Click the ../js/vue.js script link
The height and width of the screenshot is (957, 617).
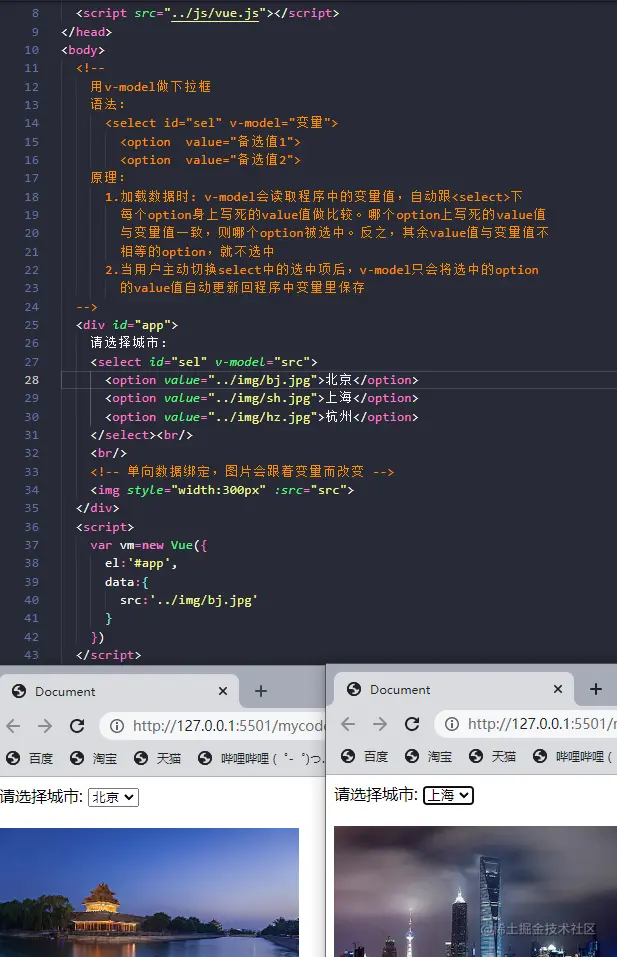click(215, 13)
